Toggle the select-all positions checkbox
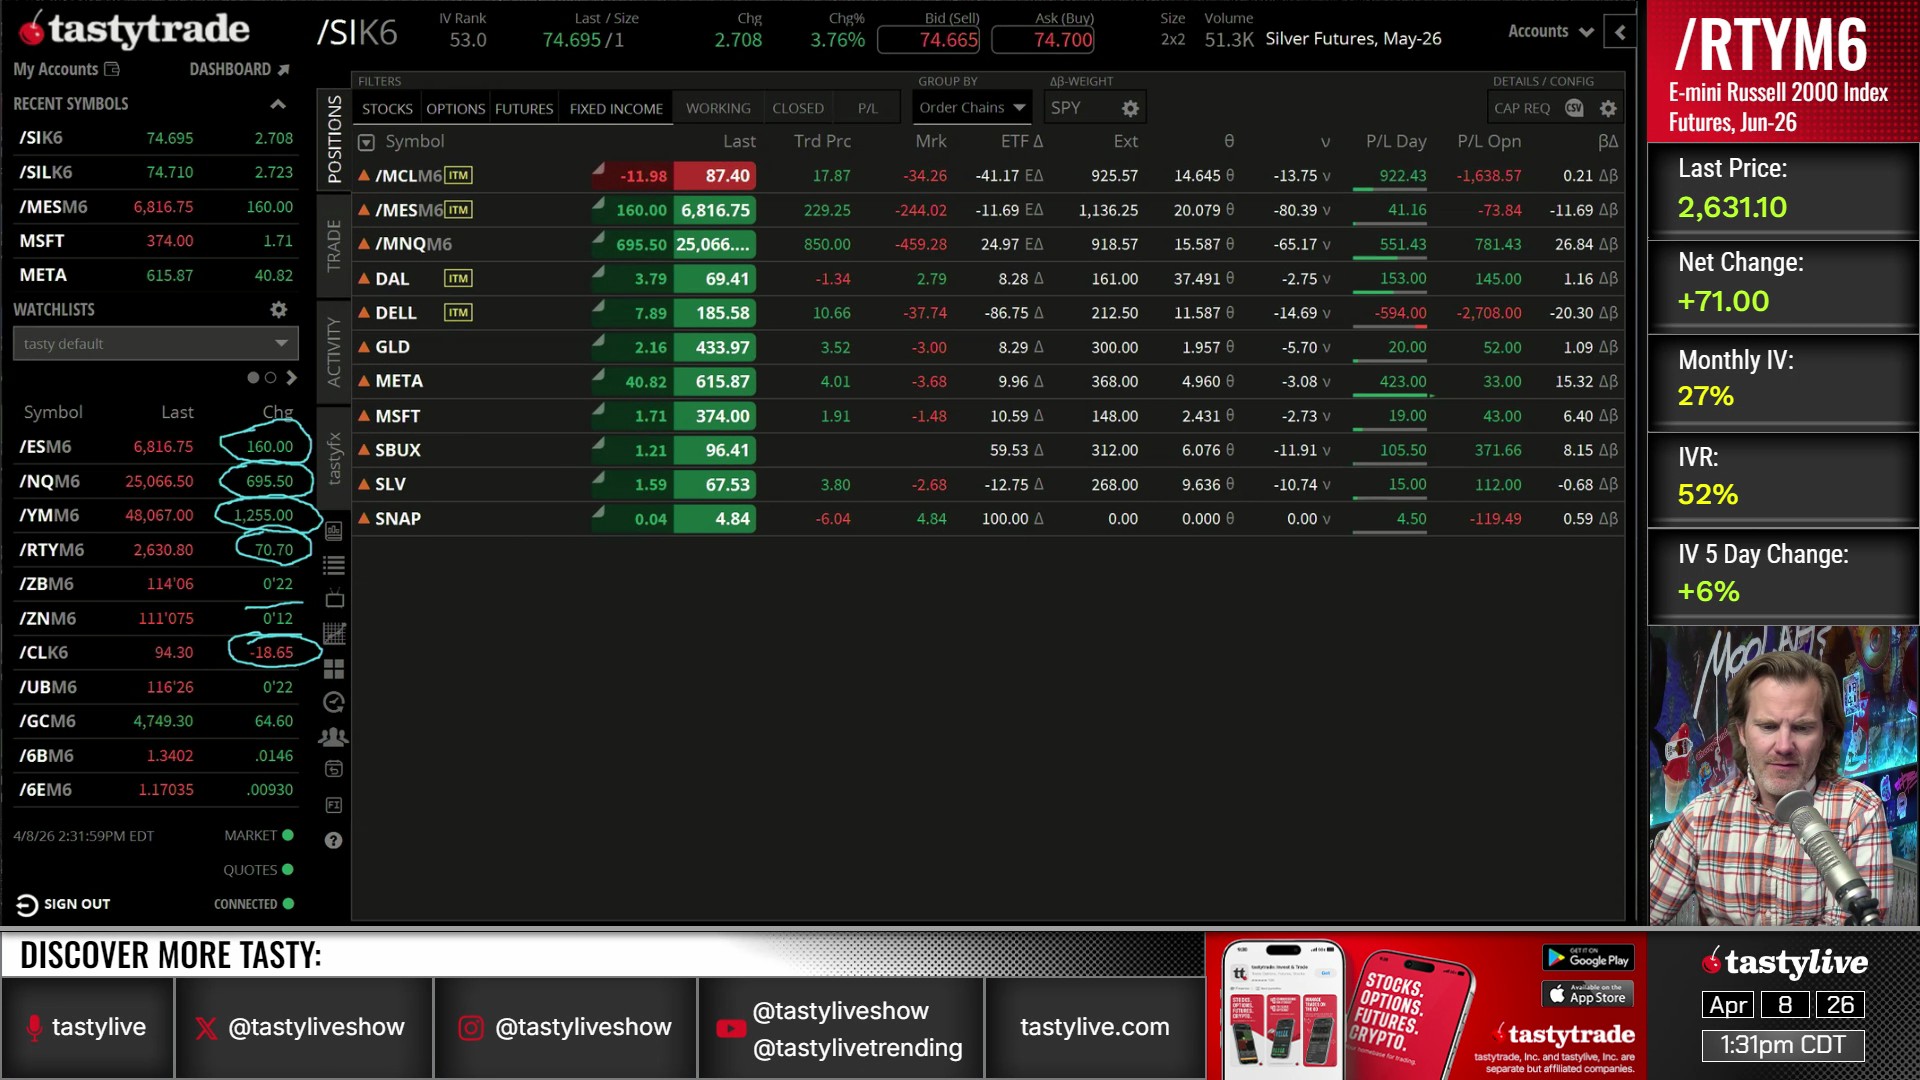 pos(367,143)
